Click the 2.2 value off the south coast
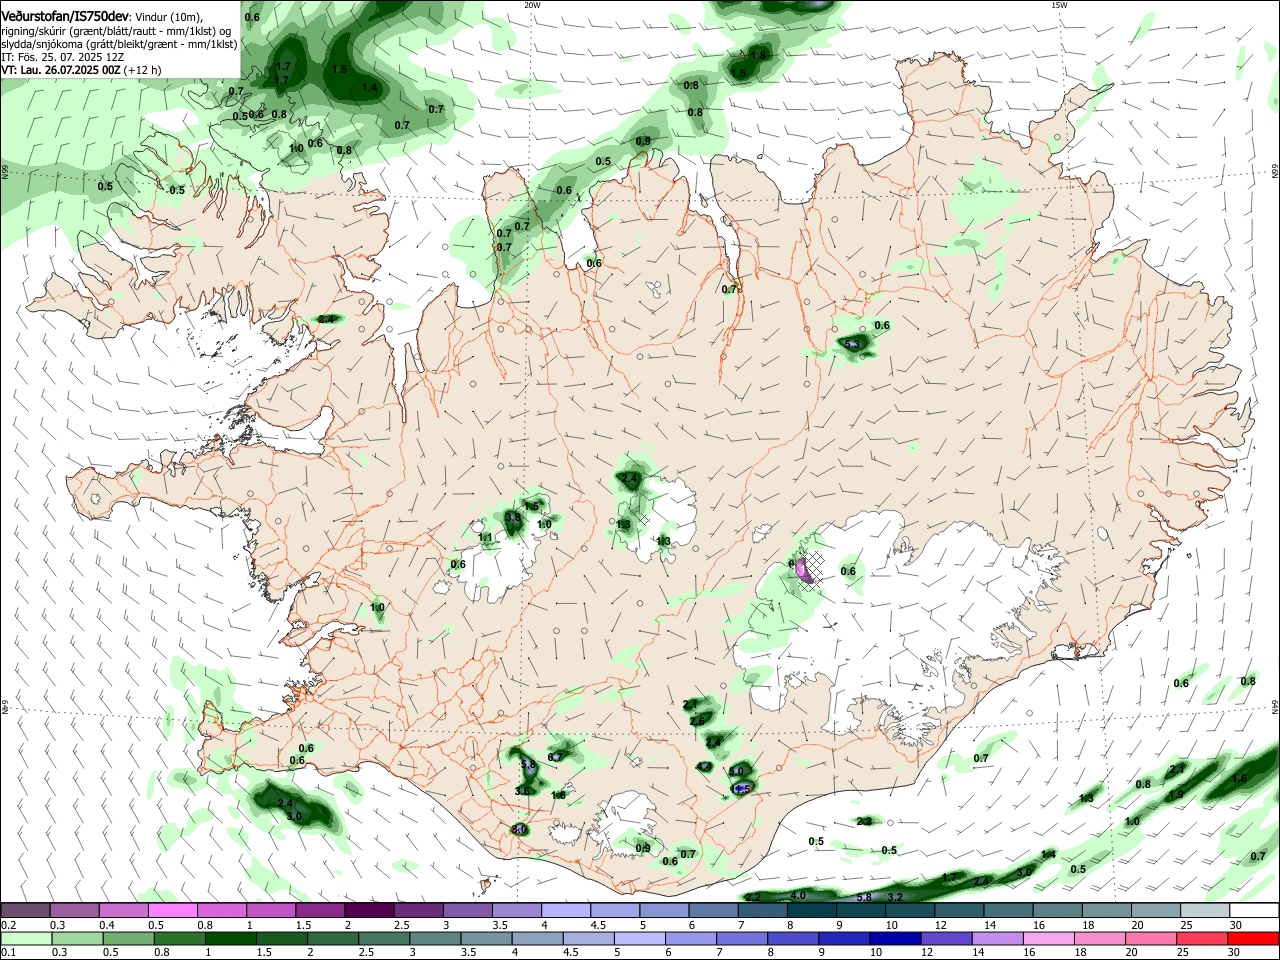Image resolution: width=1280 pixels, height=960 pixels. (x=753, y=897)
